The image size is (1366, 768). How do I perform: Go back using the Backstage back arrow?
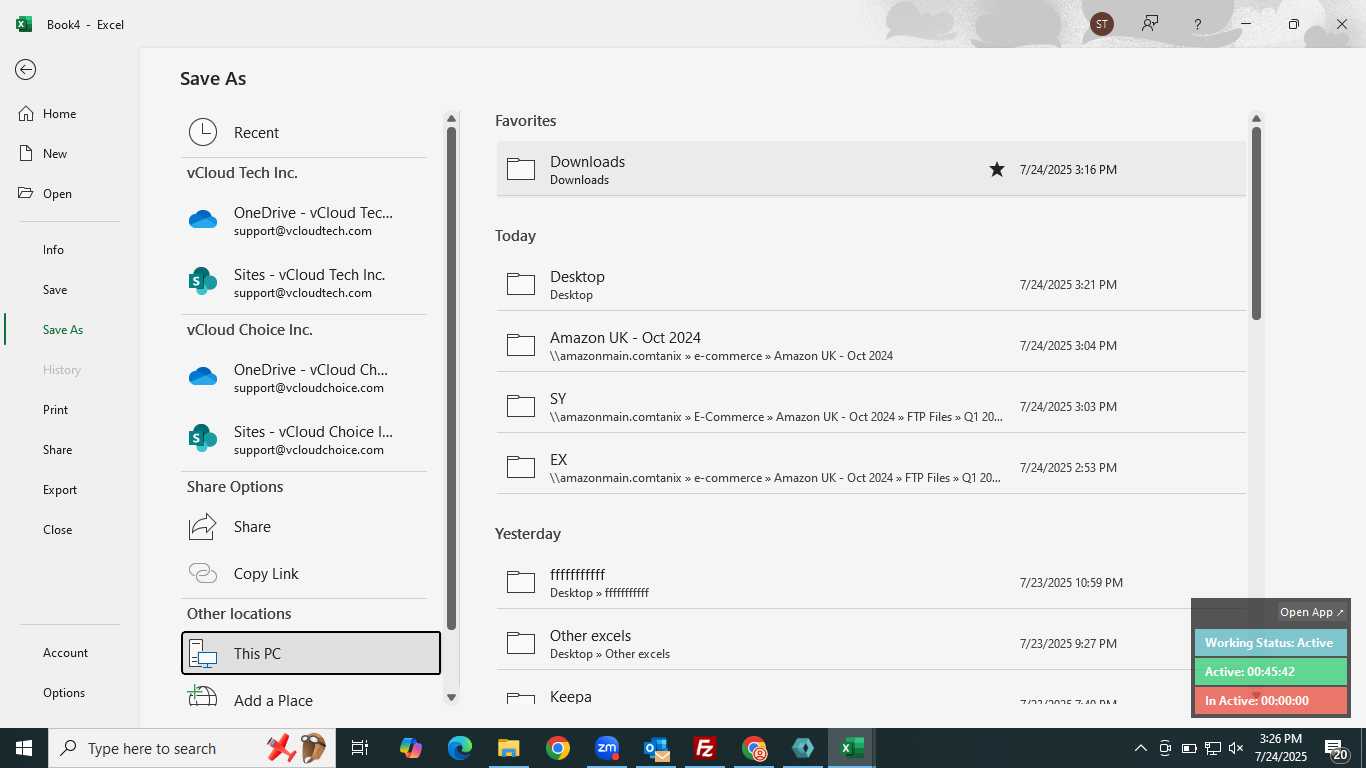[26, 69]
